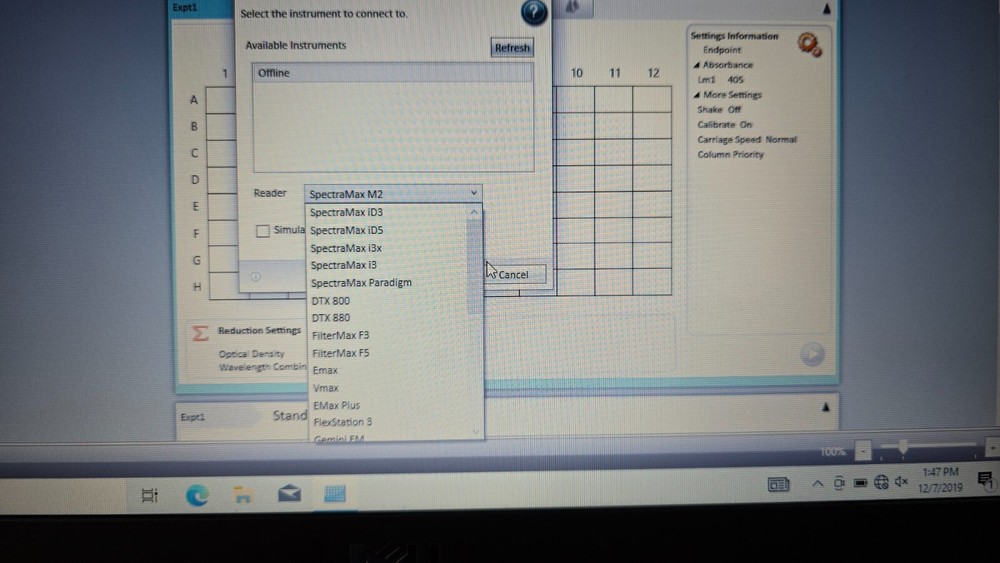
Task: Open touch keyboard tray icon
Action: (x=778, y=485)
